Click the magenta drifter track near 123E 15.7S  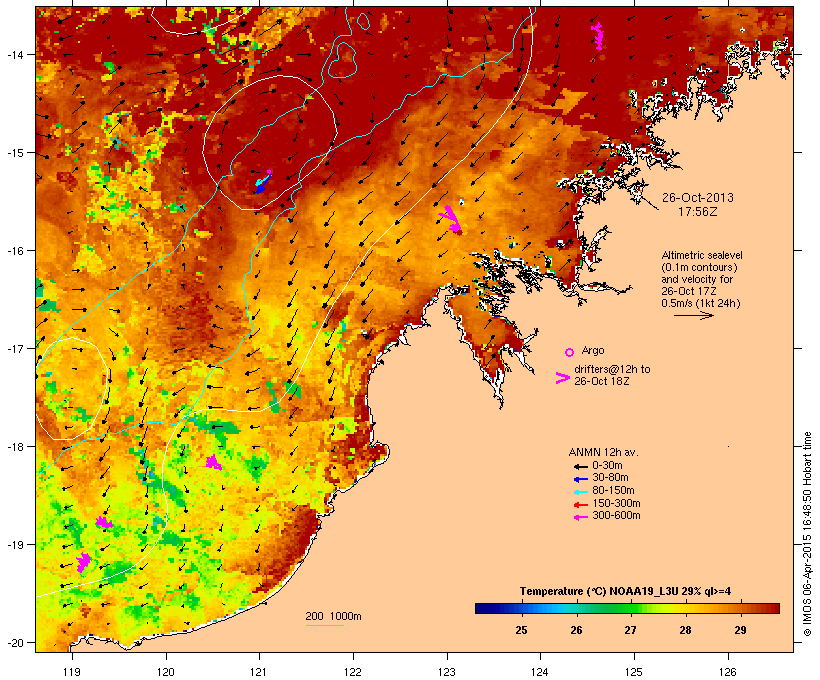click(x=451, y=220)
